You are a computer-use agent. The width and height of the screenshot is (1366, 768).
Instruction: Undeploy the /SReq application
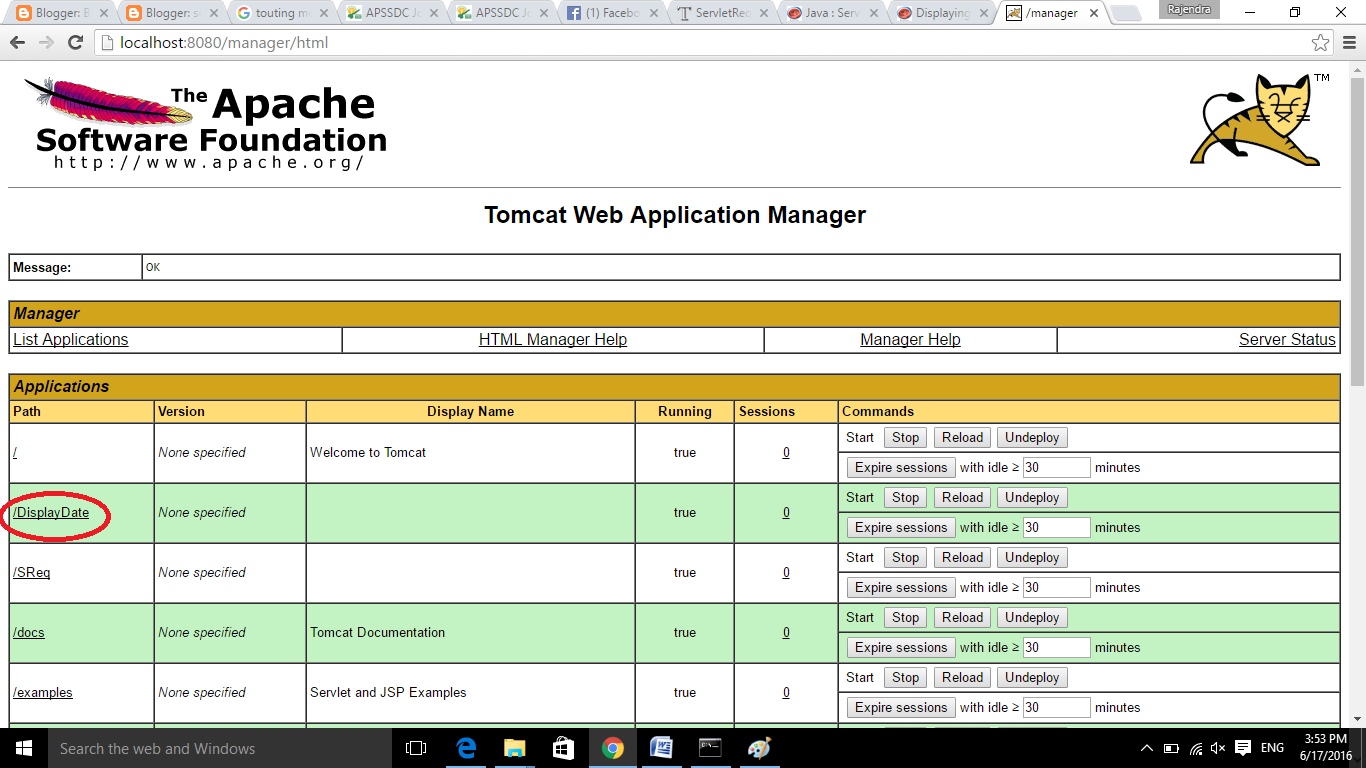[1032, 558]
